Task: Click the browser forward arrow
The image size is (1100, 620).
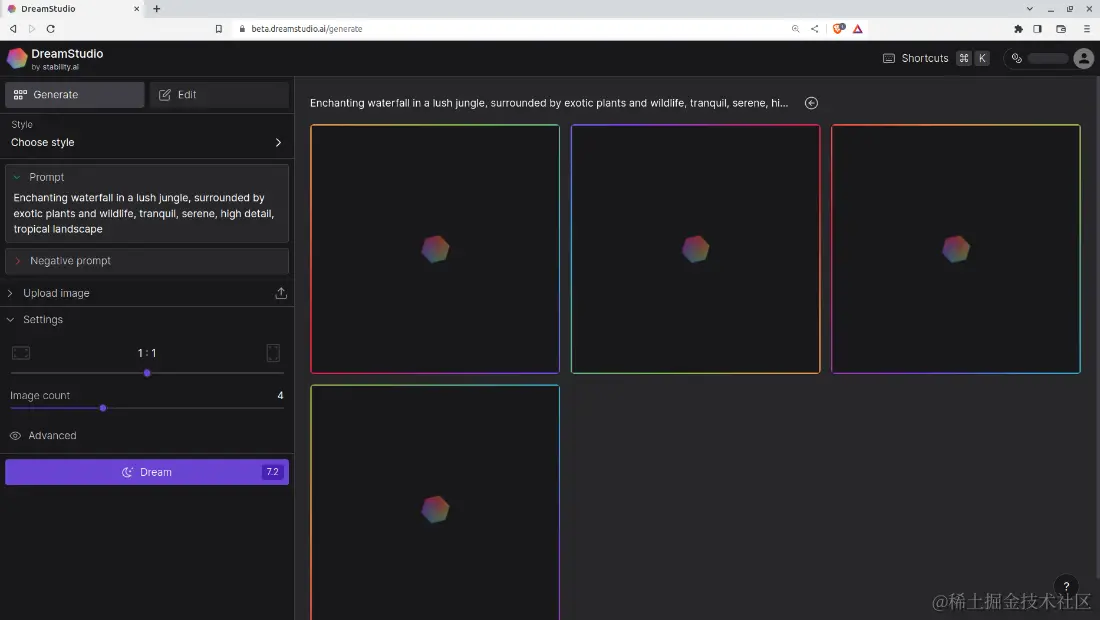Action: point(32,29)
